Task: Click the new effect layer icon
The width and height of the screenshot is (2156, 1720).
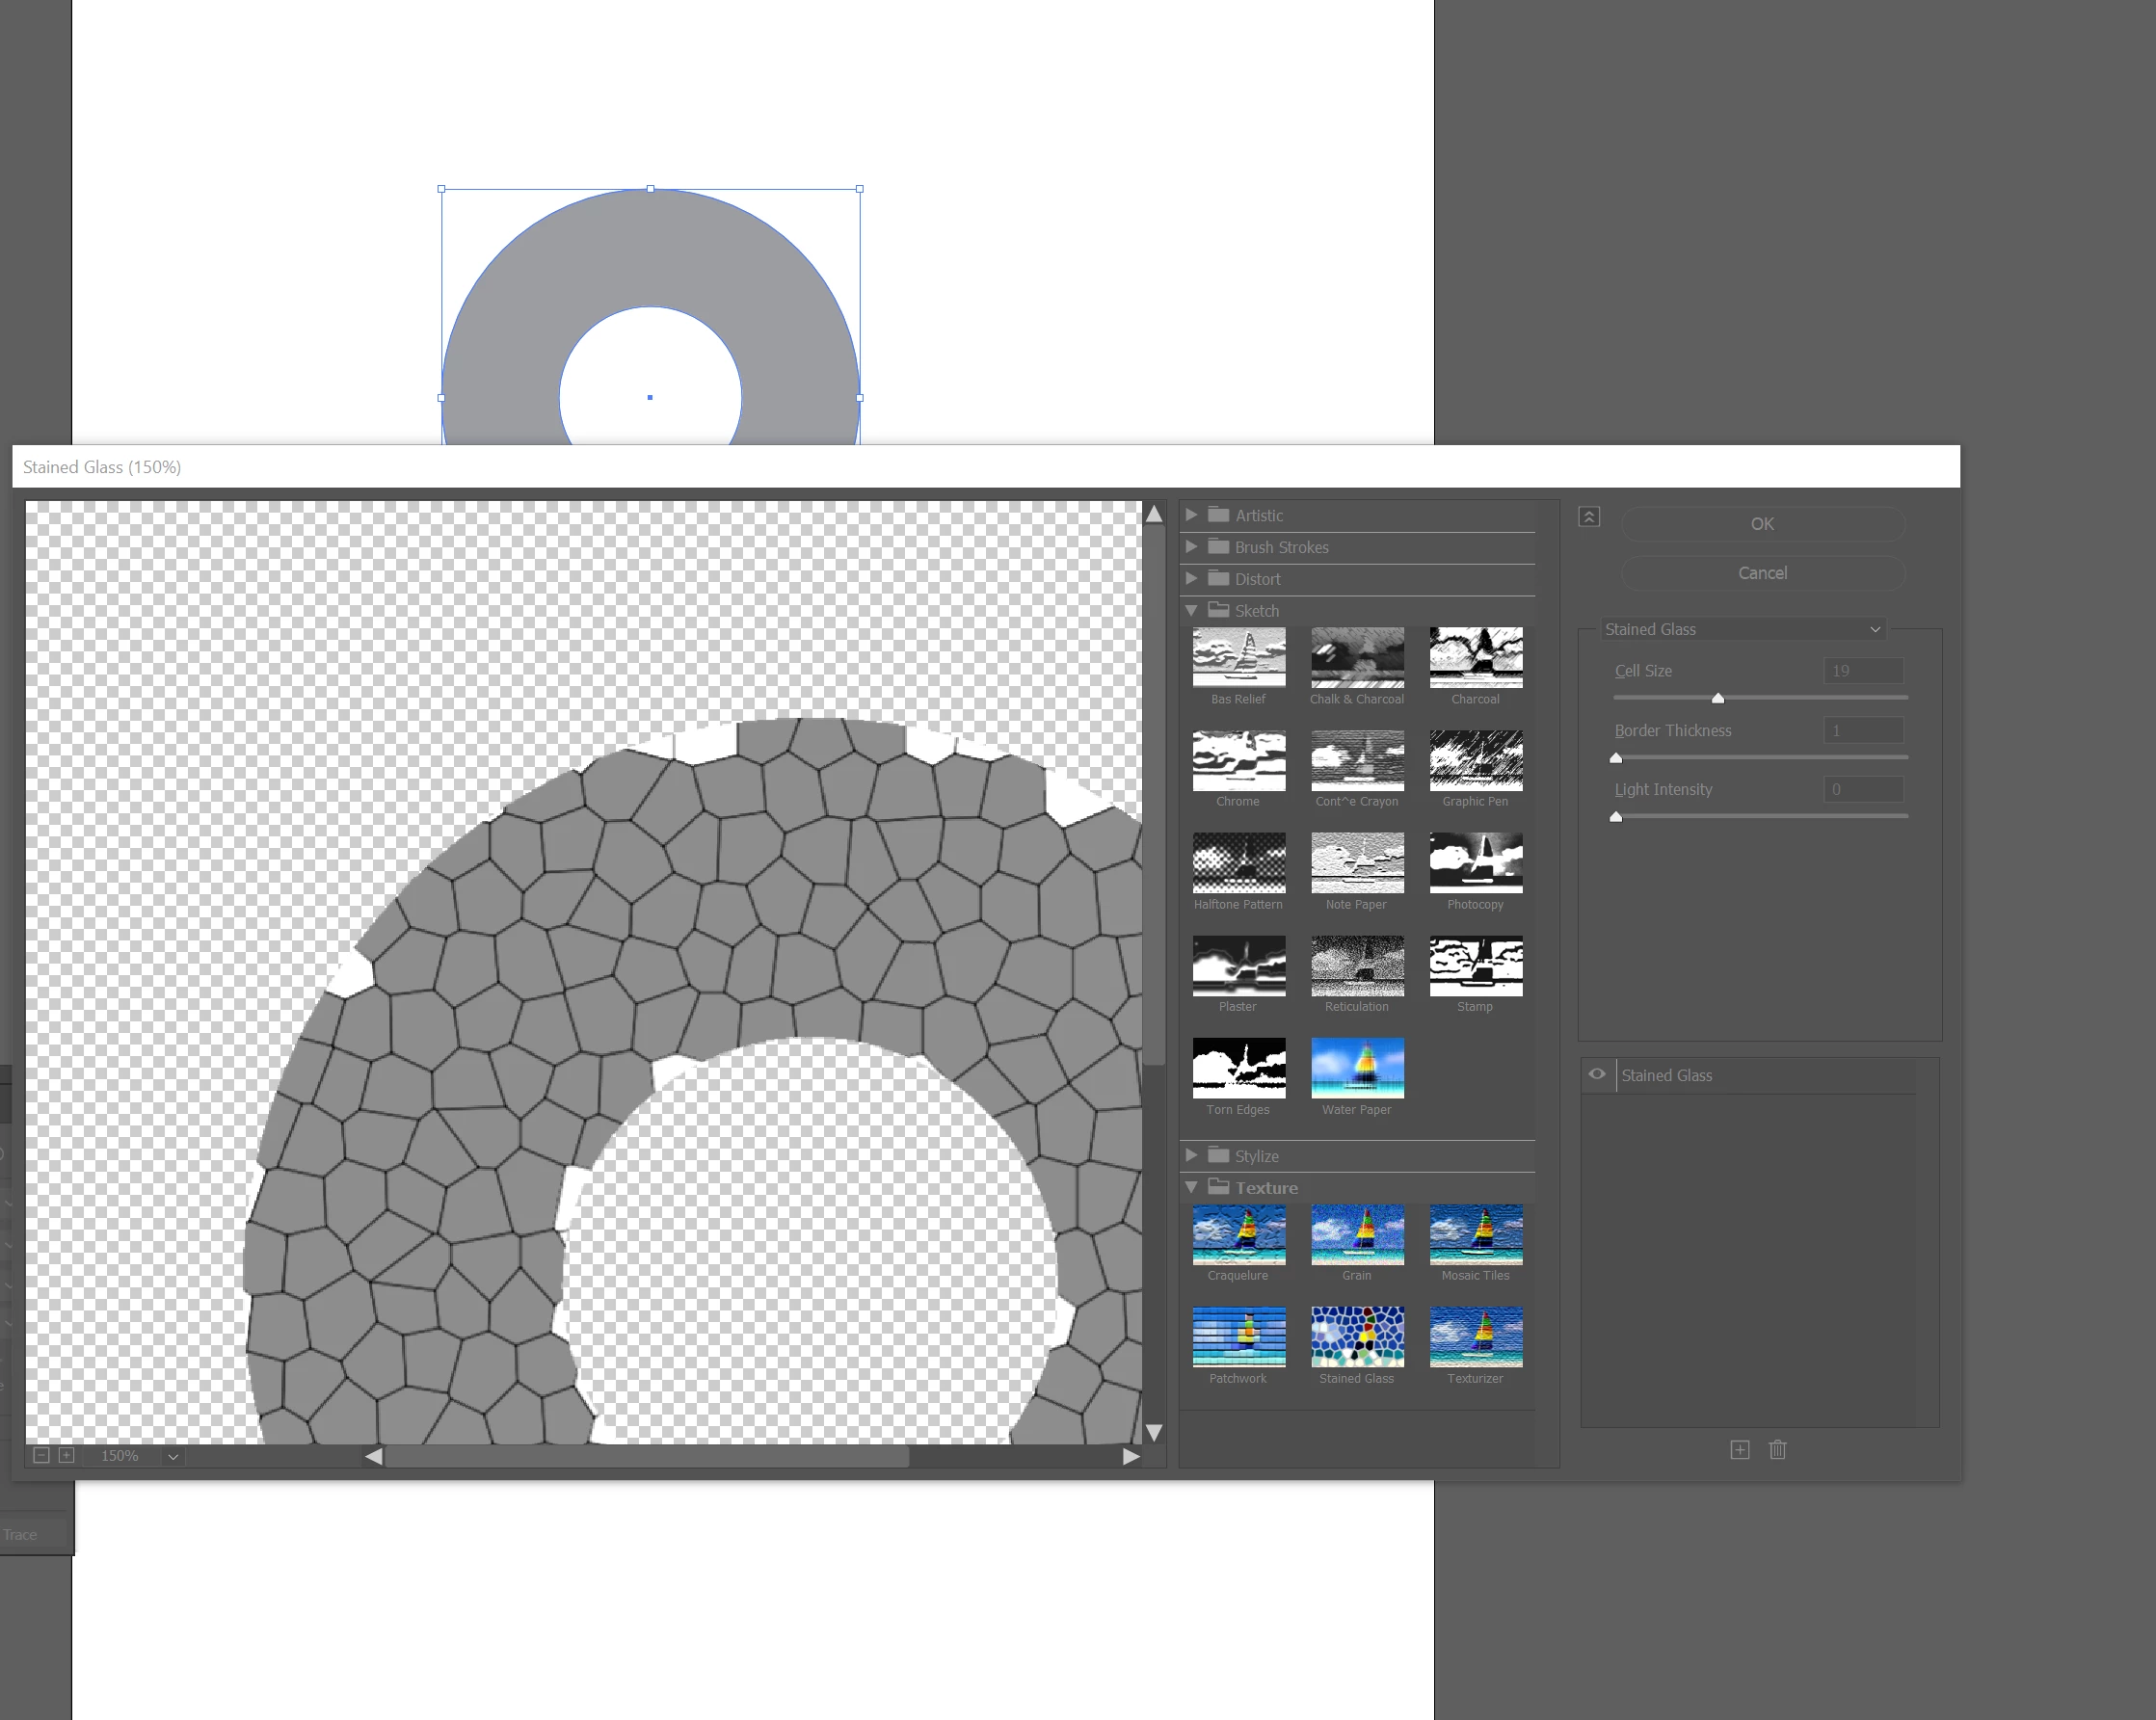Action: pyautogui.click(x=1739, y=1450)
